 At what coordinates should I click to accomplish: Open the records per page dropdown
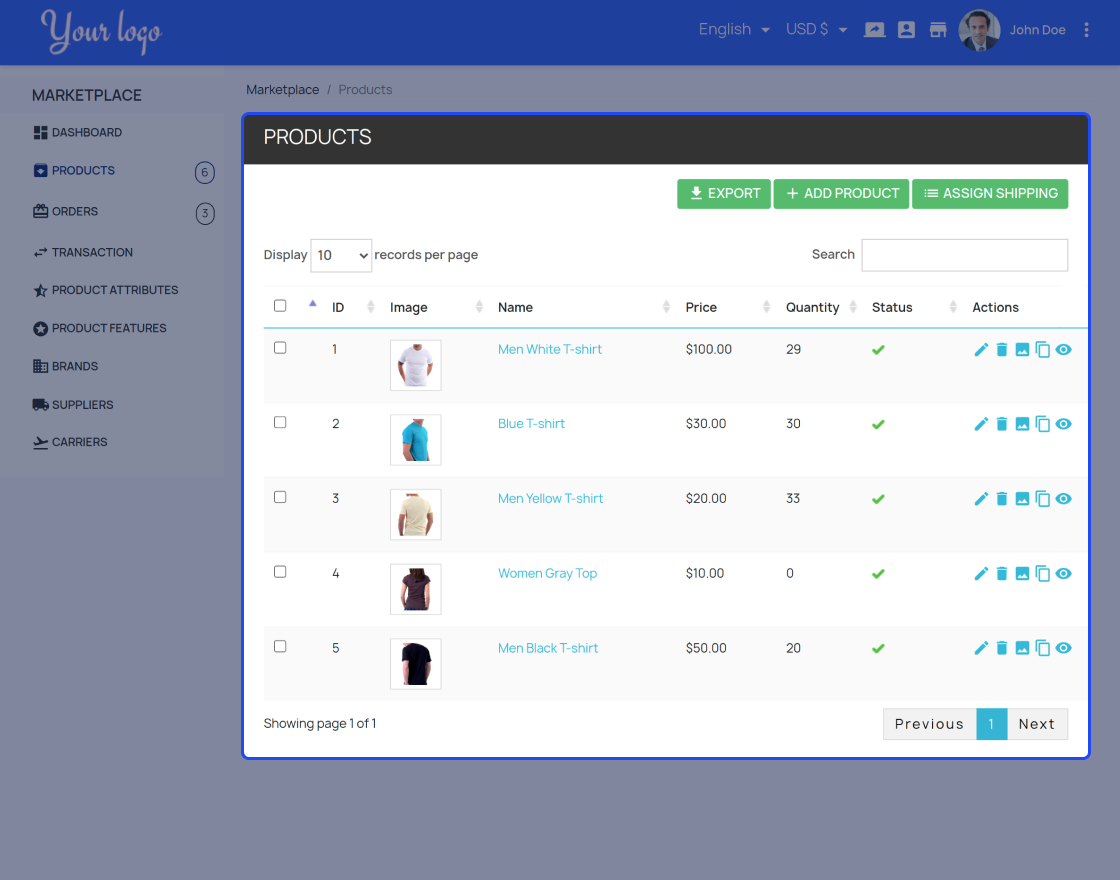click(341, 256)
